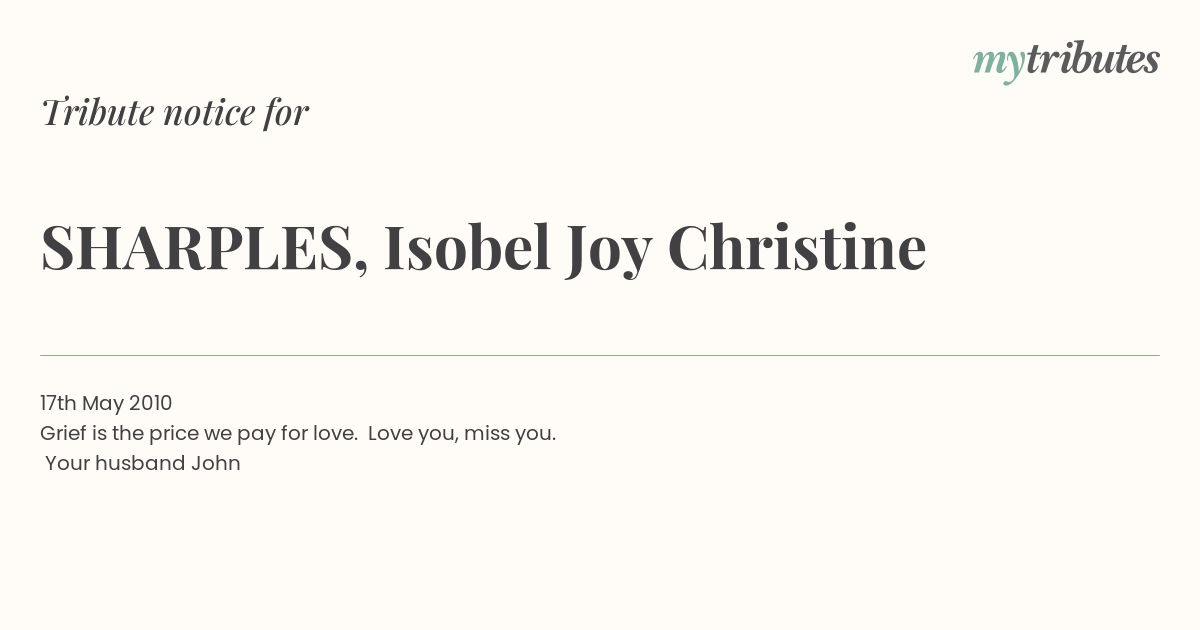Click the "Tribute notice for" heading
1200x630 pixels.
[x=175, y=112]
